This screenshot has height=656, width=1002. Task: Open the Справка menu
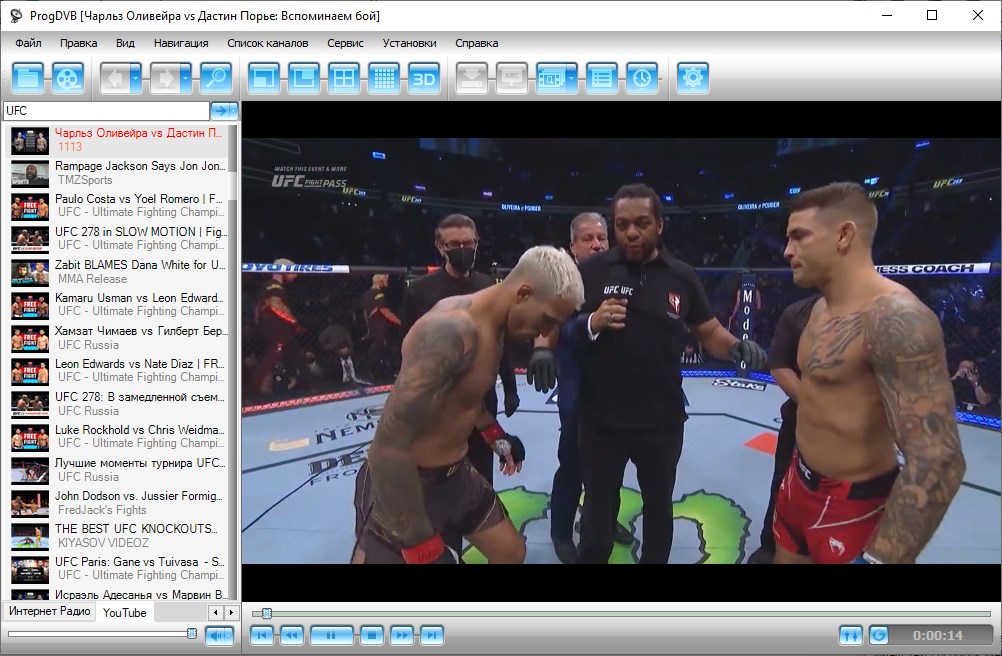(x=477, y=43)
